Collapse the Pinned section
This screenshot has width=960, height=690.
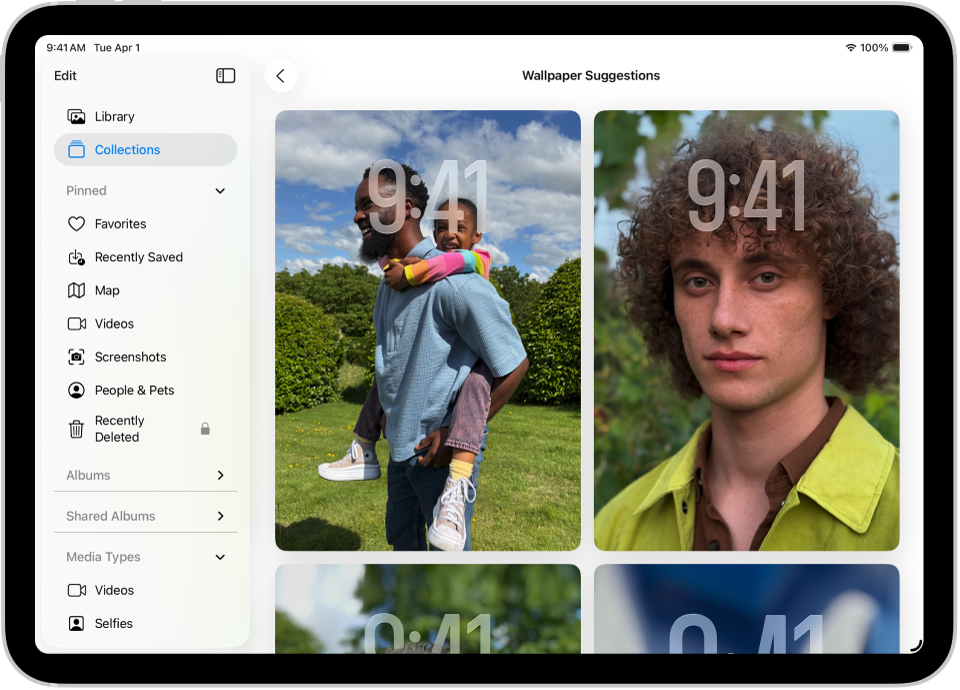click(219, 190)
